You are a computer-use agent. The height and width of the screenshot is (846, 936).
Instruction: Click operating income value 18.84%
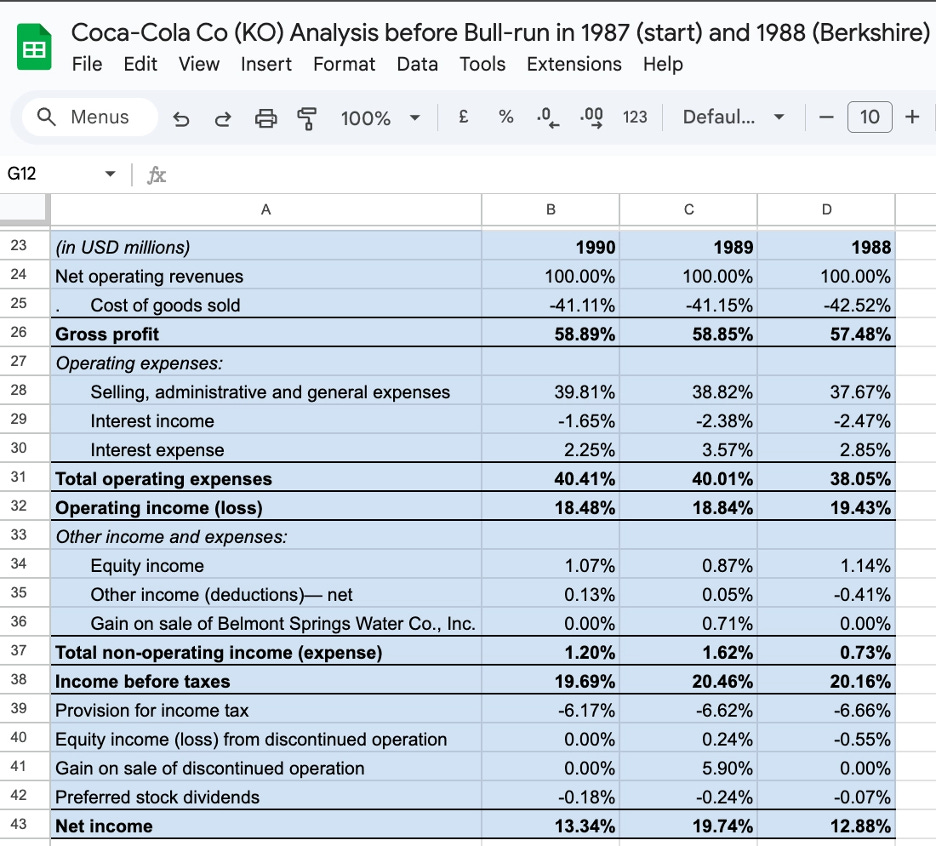coord(688,506)
